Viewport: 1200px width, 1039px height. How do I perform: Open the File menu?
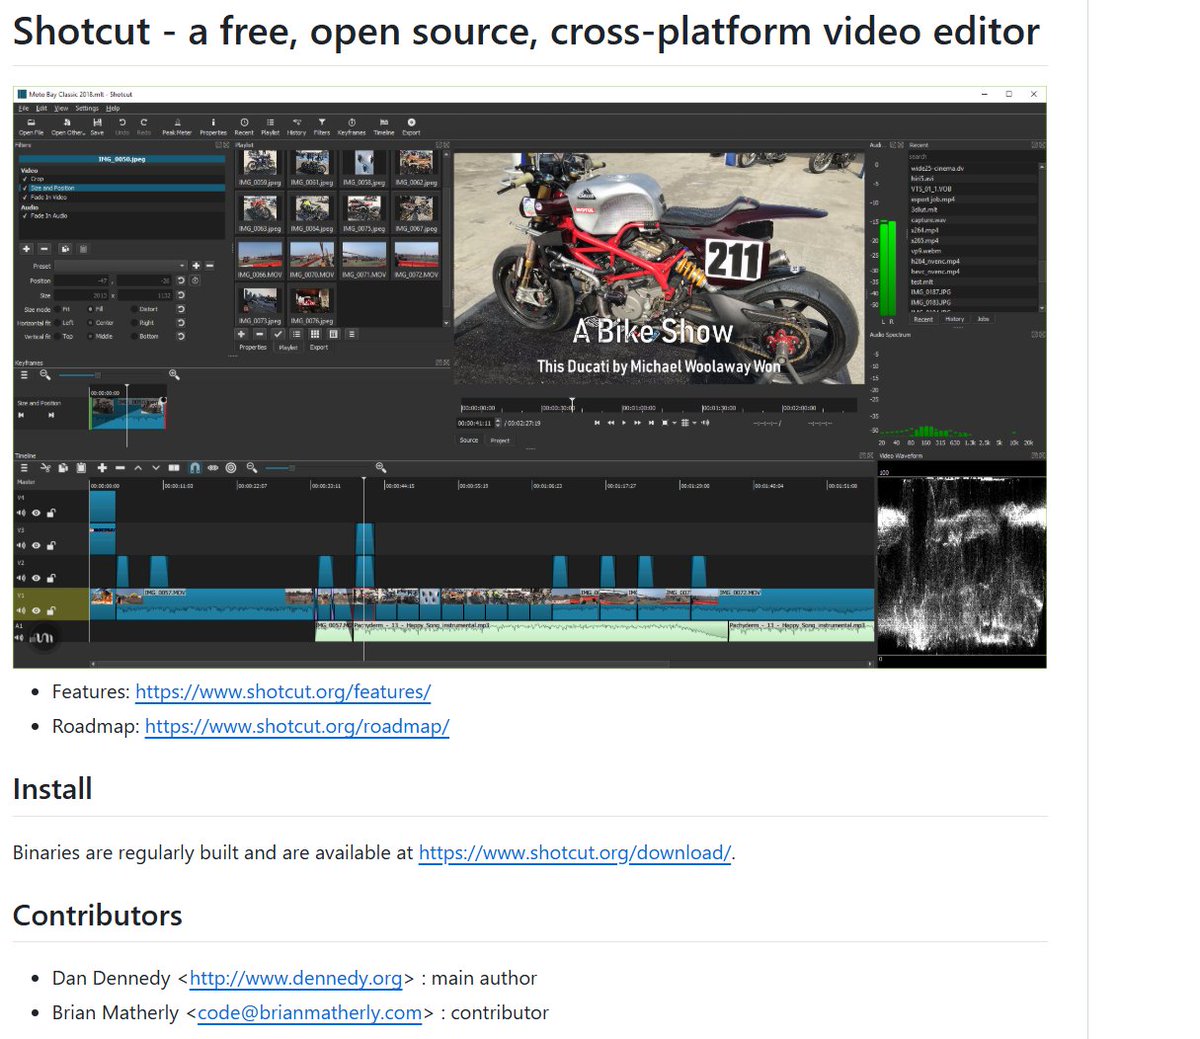click(24, 108)
